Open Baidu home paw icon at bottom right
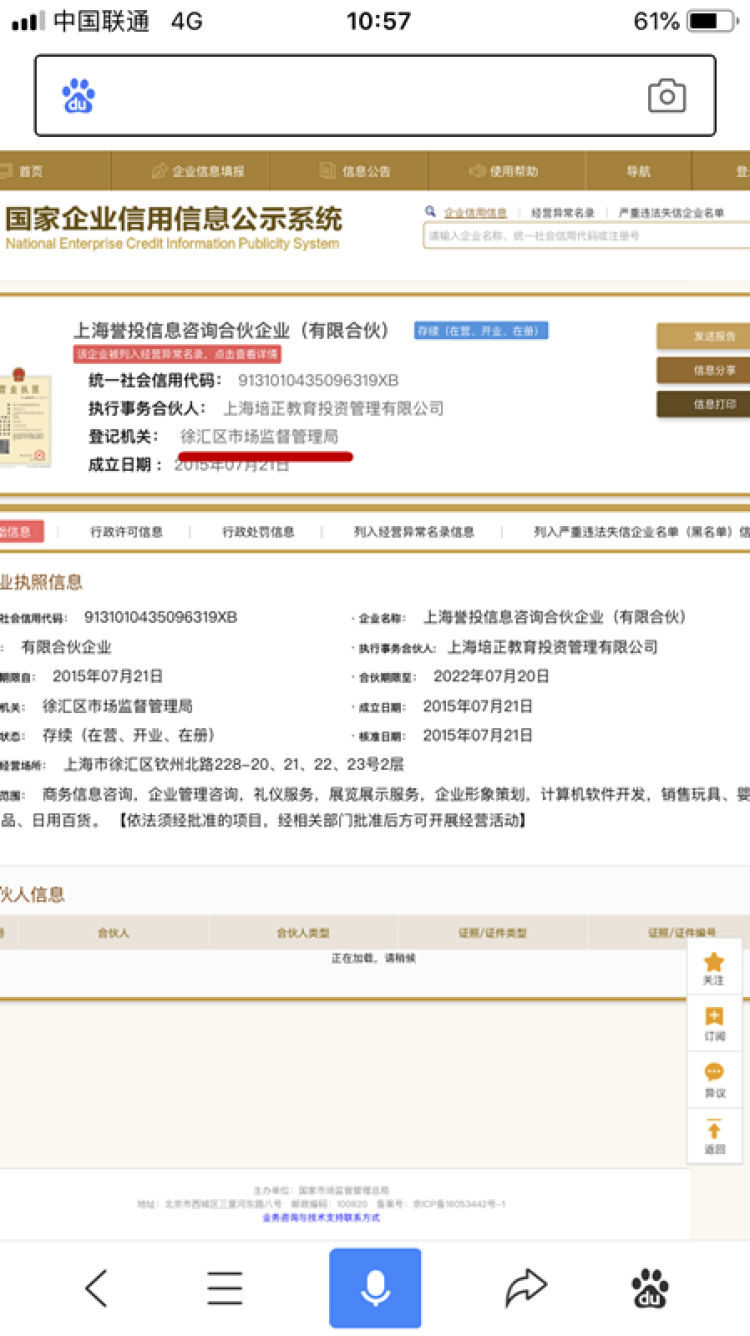The width and height of the screenshot is (750, 1336). [x=650, y=1288]
